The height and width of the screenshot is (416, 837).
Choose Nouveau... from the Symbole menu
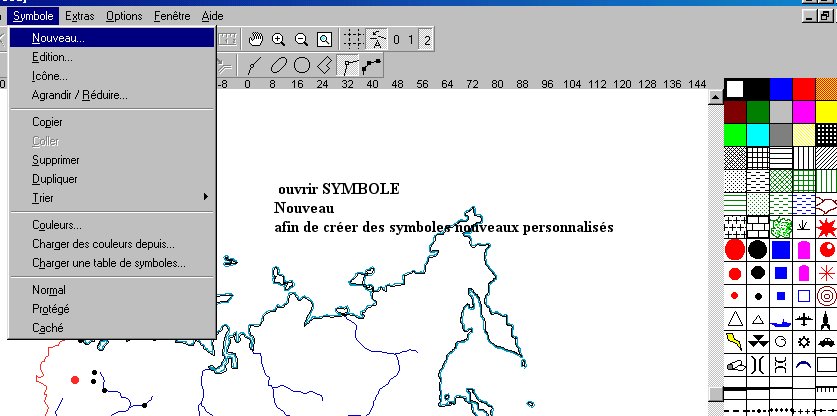pos(58,38)
